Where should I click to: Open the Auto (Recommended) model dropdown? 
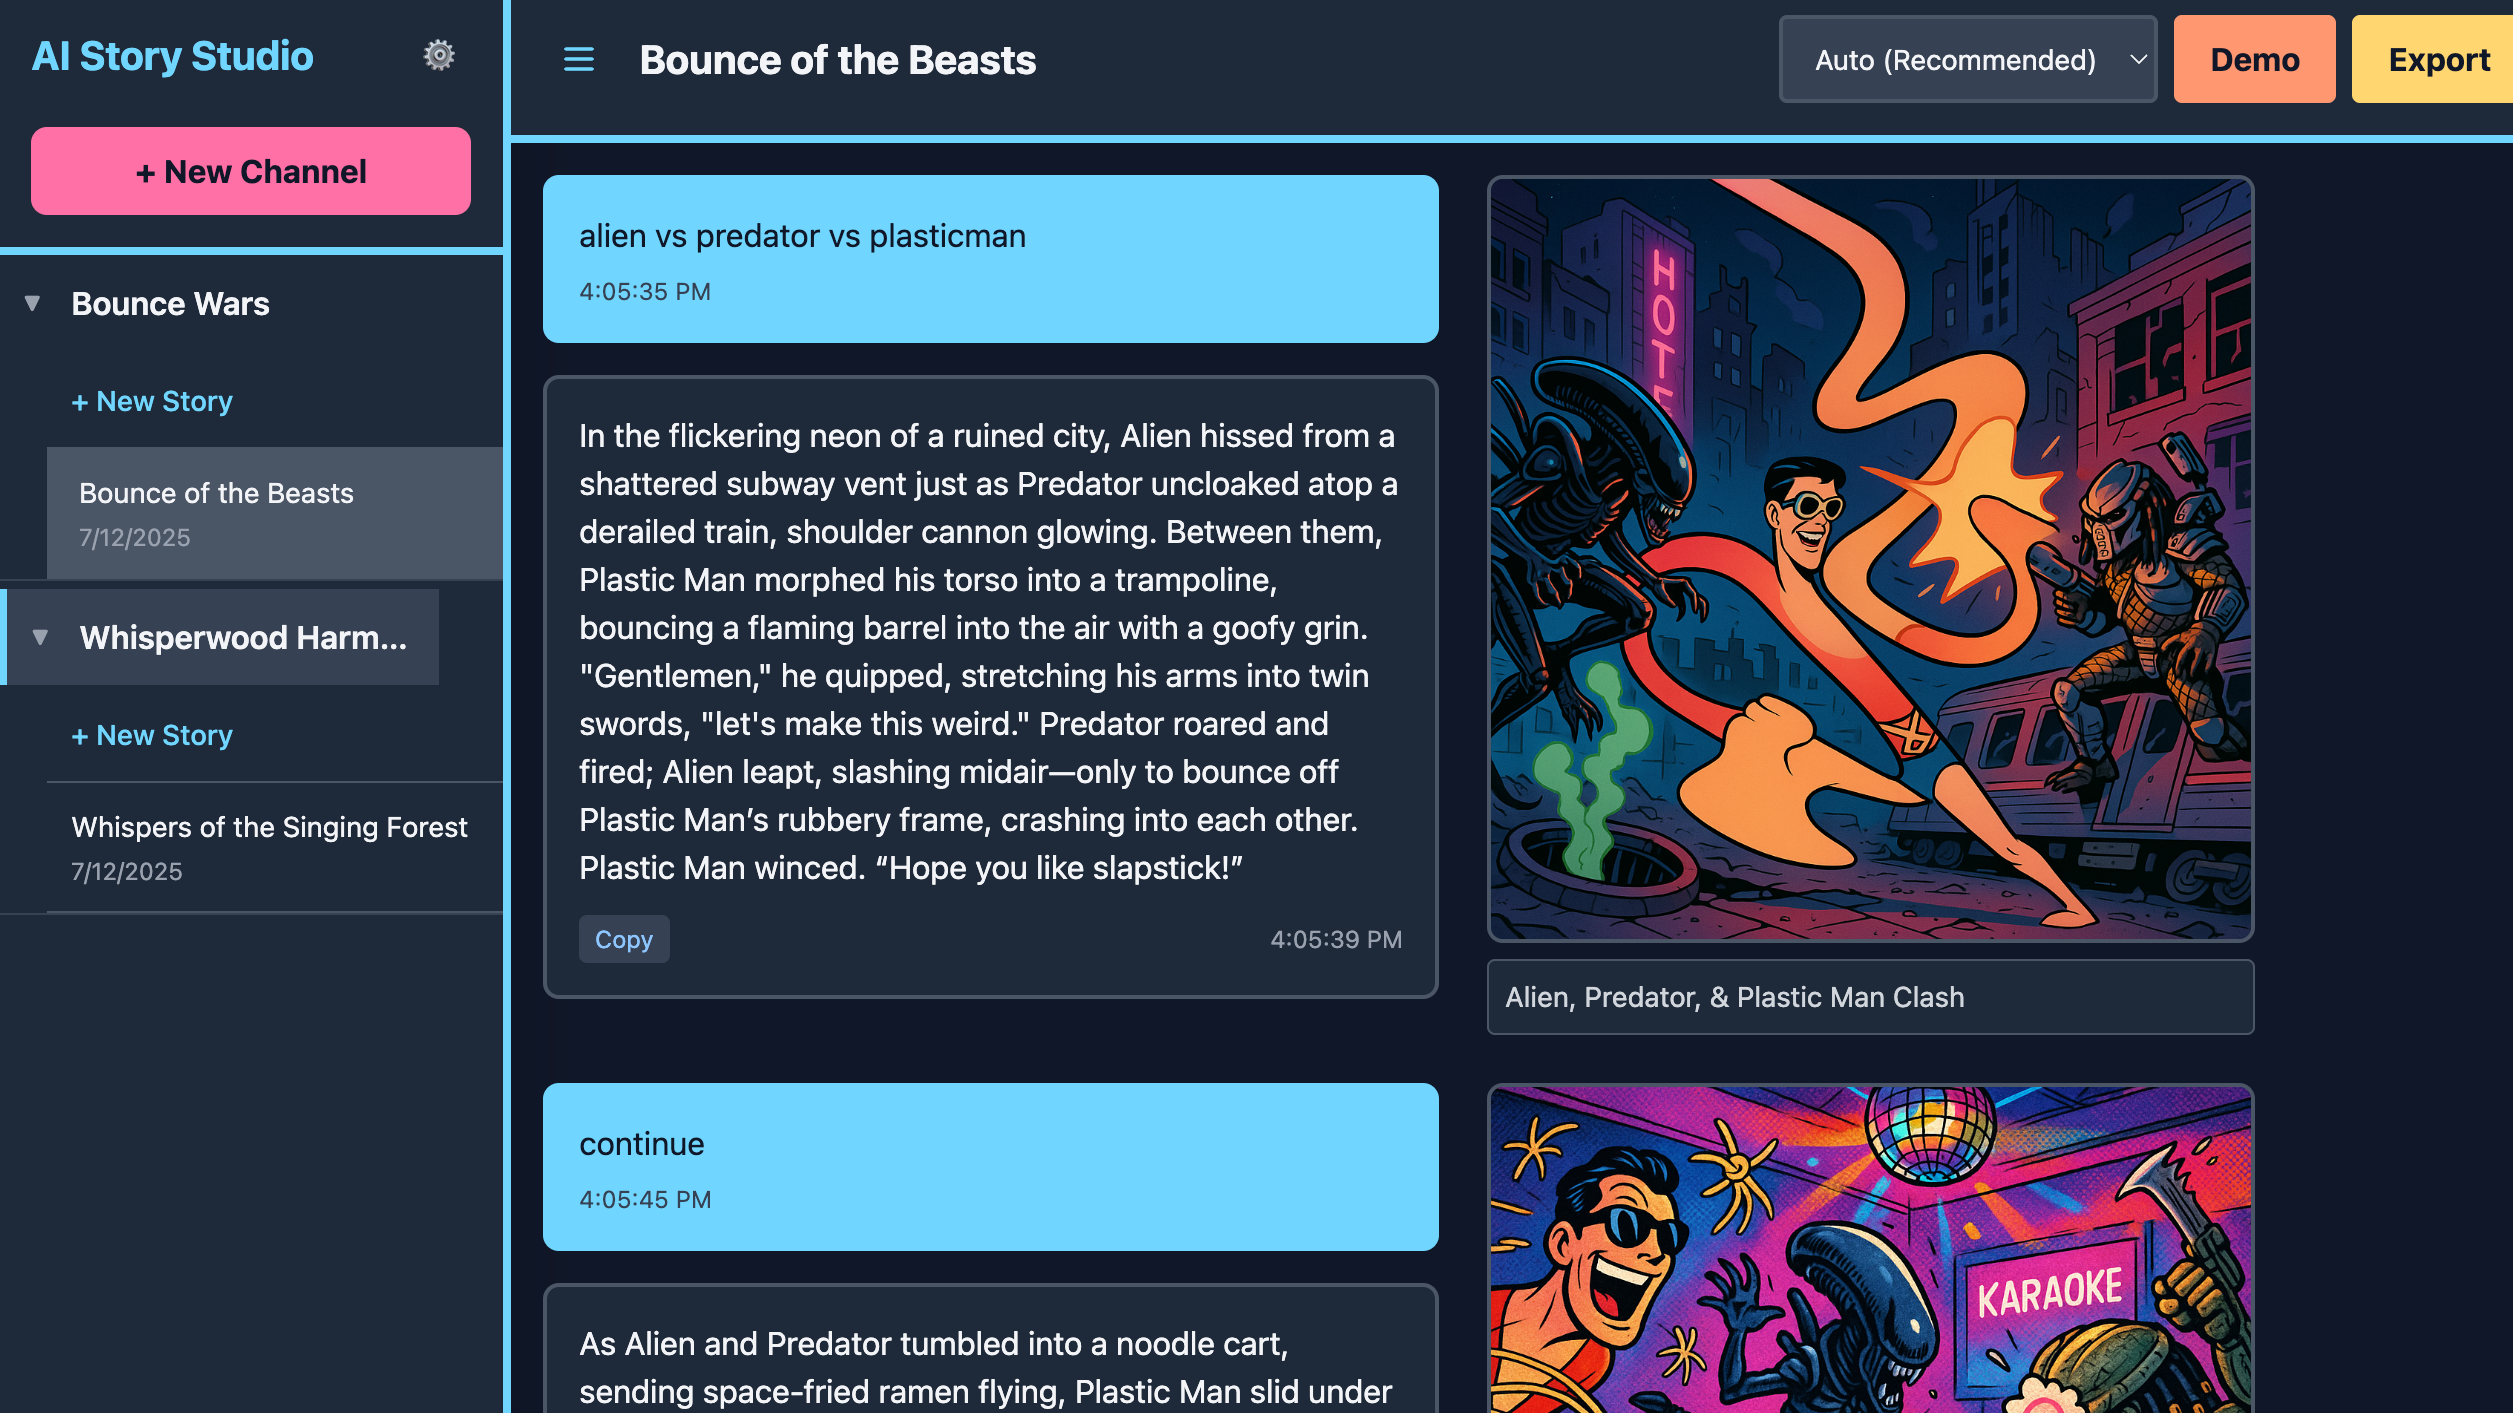(1967, 60)
